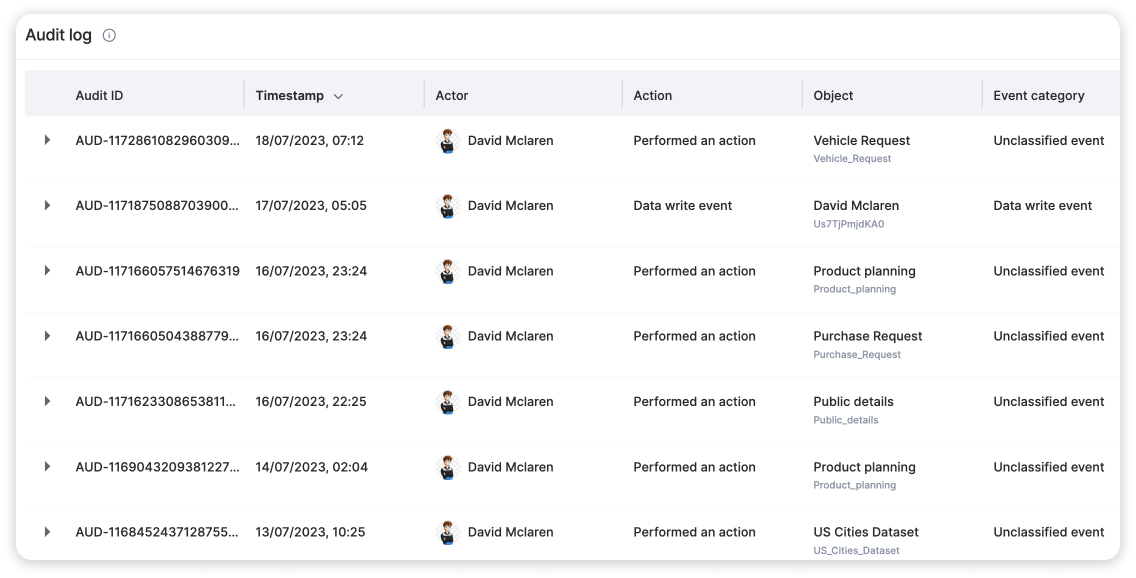Screen dimensions: 1136x578
Task: Open the Public details object link
Action: click(x=853, y=402)
